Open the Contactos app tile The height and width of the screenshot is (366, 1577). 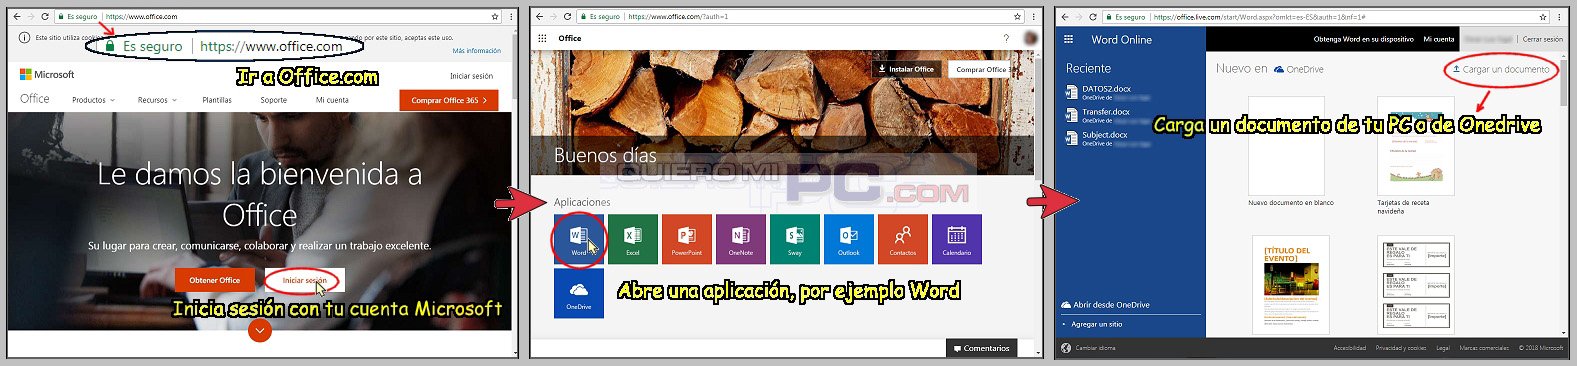(x=903, y=239)
